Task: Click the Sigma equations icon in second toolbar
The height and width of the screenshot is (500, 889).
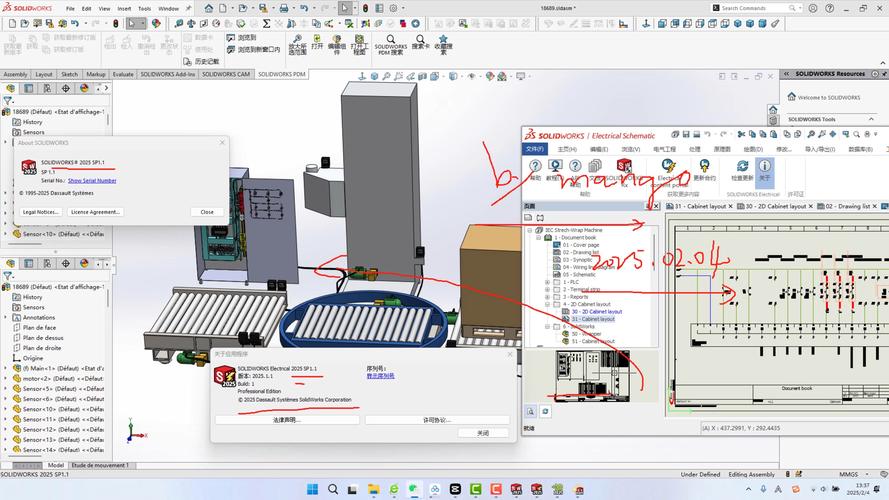Action: click(x=266, y=24)
